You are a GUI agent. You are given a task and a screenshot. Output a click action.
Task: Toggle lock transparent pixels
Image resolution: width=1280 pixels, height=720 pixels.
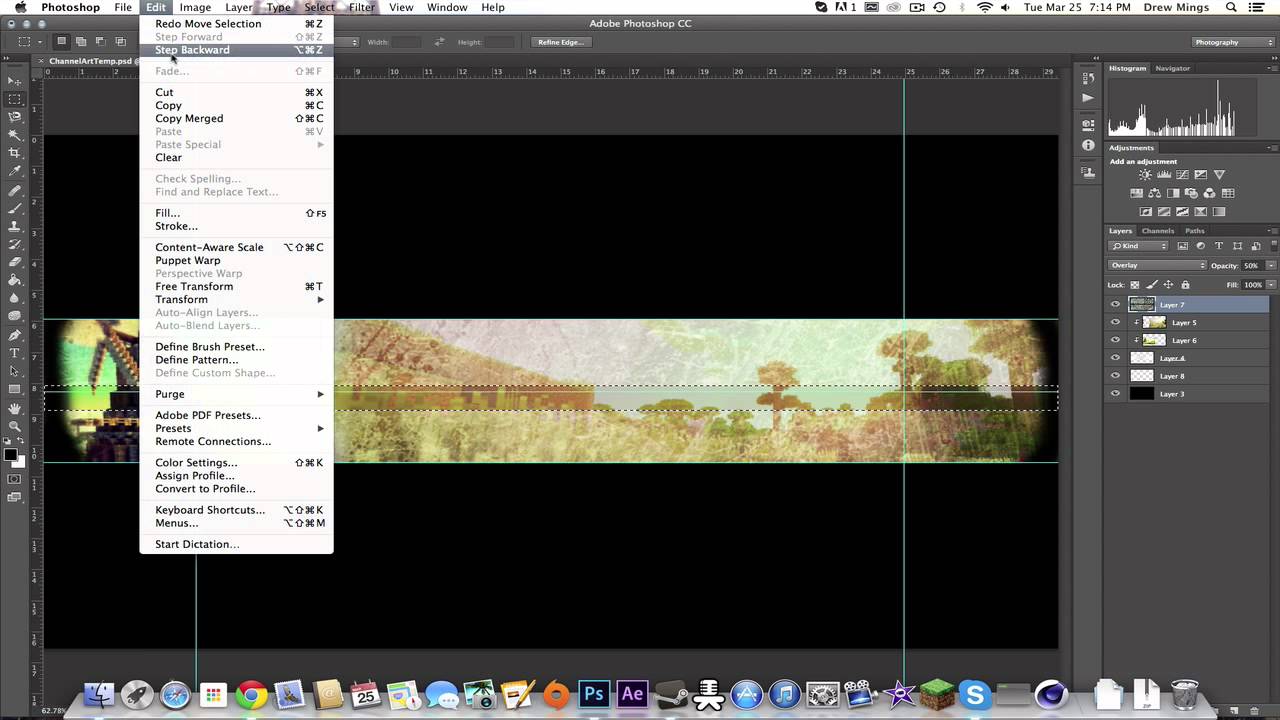pyautogui.click(x=1135, y=285)
